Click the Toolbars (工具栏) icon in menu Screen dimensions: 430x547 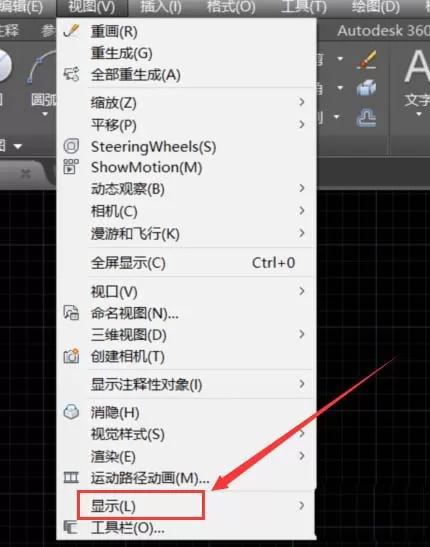click(70, 527)
